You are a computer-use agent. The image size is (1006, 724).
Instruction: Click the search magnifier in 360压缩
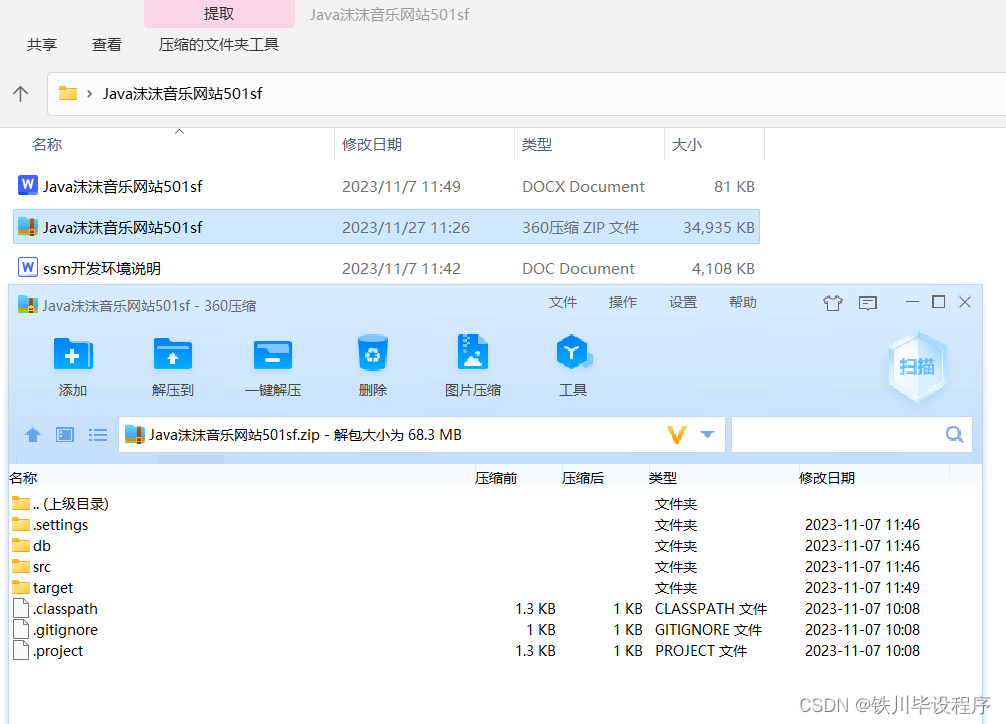click(x=955, y=435)
